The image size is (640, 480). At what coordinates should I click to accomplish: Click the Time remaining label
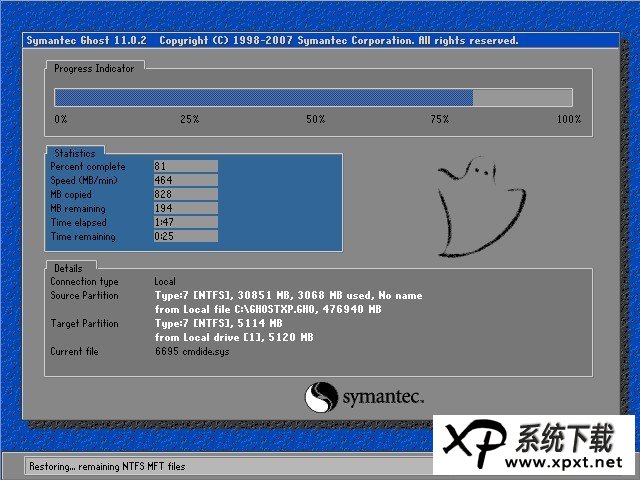(x=83, y=236)
